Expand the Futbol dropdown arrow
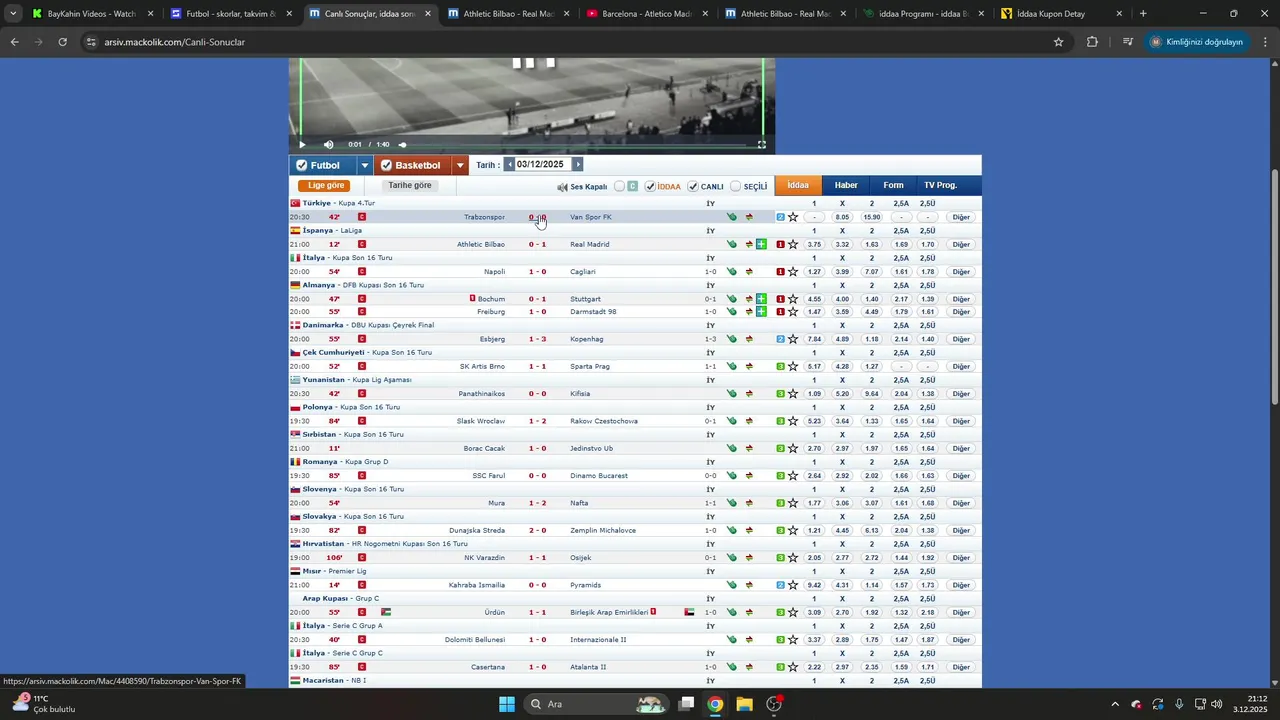1280x720 pixels. pos(365,165)
